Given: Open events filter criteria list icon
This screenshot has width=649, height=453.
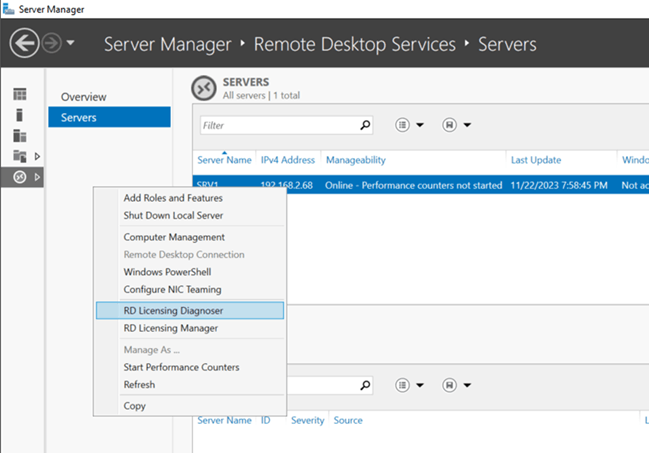Looking at the screenshot, I should (402, 385).
